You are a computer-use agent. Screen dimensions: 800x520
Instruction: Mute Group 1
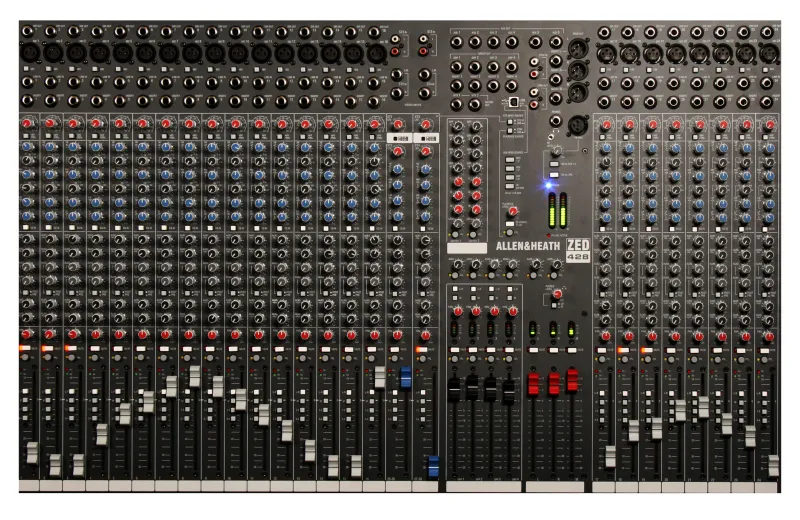[x=454, y=350]
